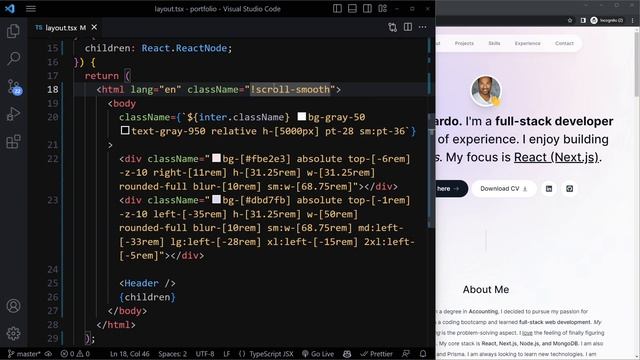Click the Incognito profile indicator in browser
The height and width of the screenshot is (360, 640).
click(x=607, y=20)
